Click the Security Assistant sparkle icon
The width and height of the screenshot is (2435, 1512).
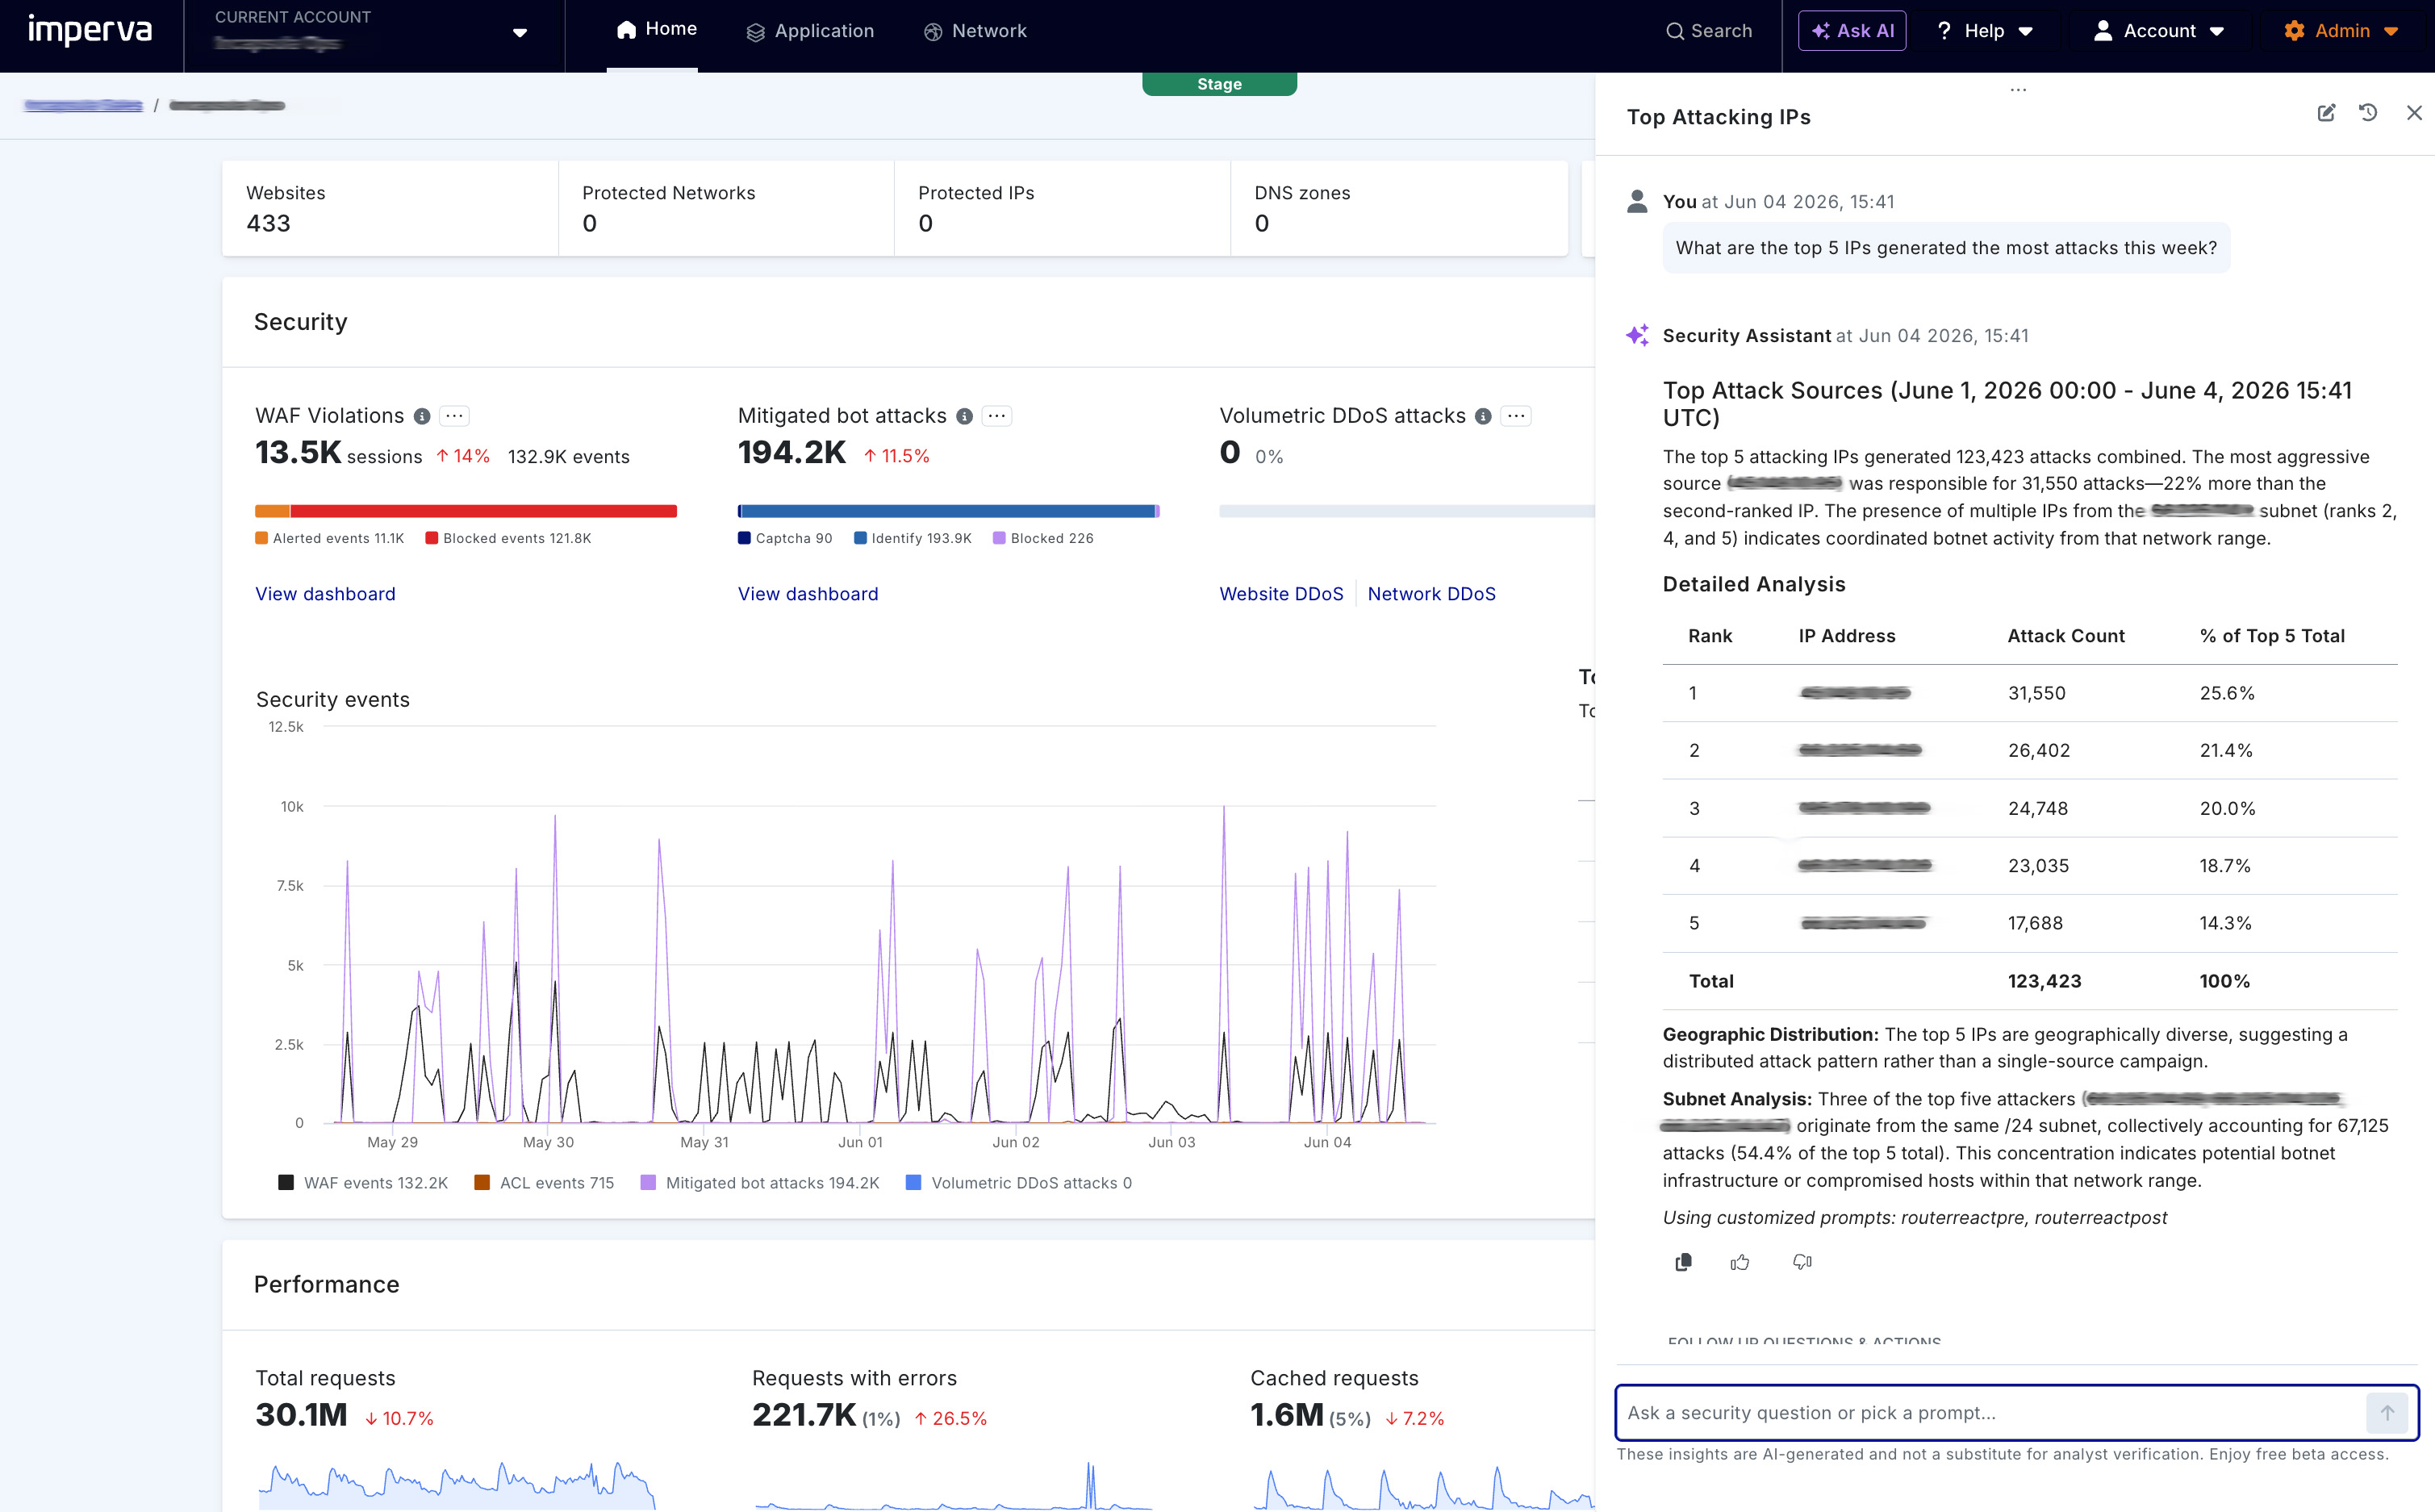(1637, 335)
